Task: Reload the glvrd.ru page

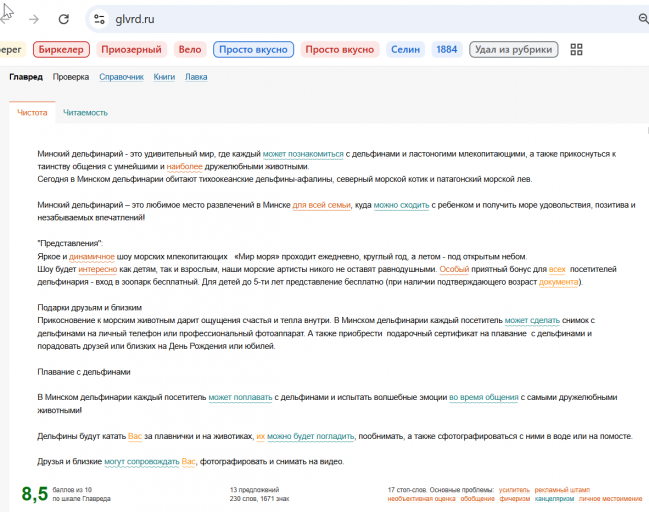Action: (x=63, y=19)
